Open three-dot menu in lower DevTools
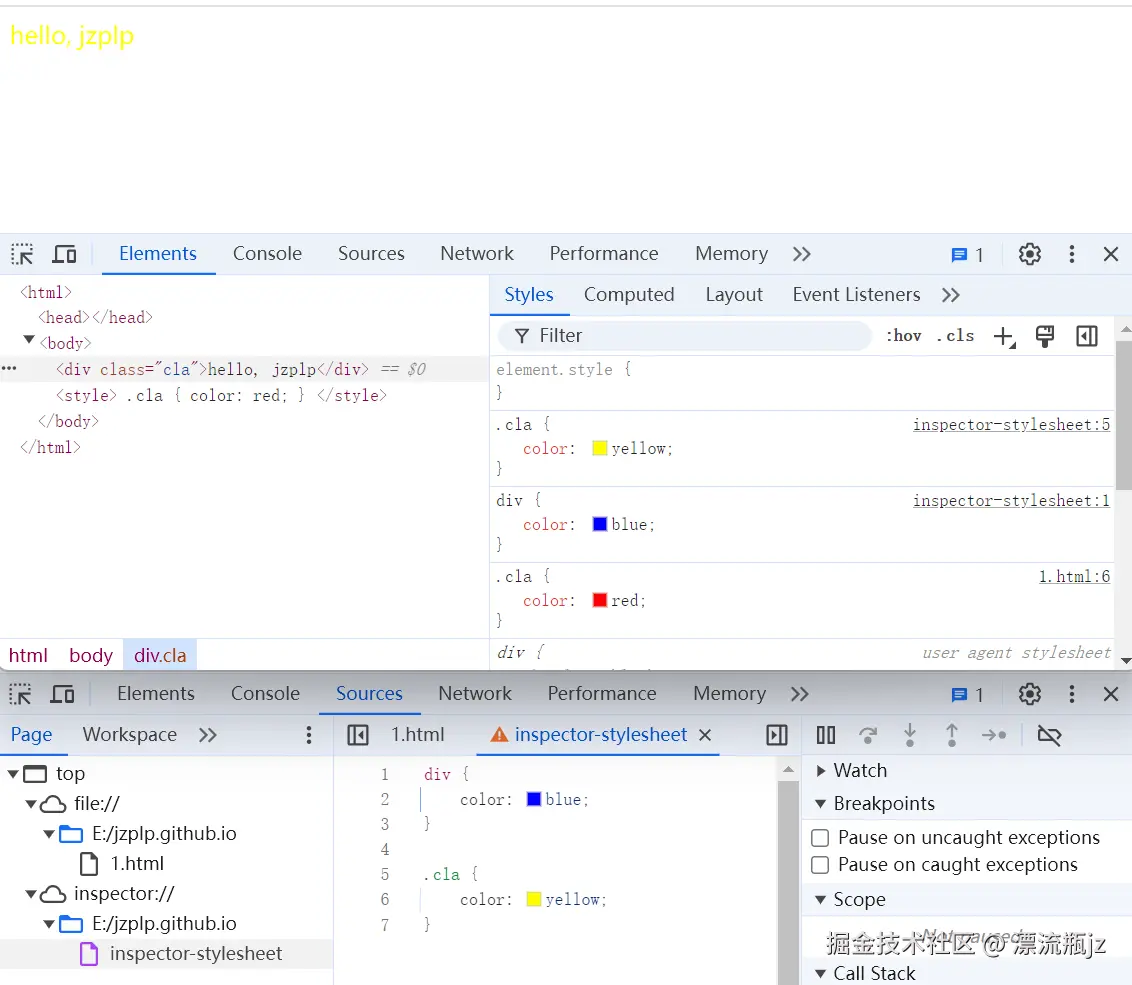Viewport: 1132px width, 985px height. pyautogui.click(x=1071, y=694)
